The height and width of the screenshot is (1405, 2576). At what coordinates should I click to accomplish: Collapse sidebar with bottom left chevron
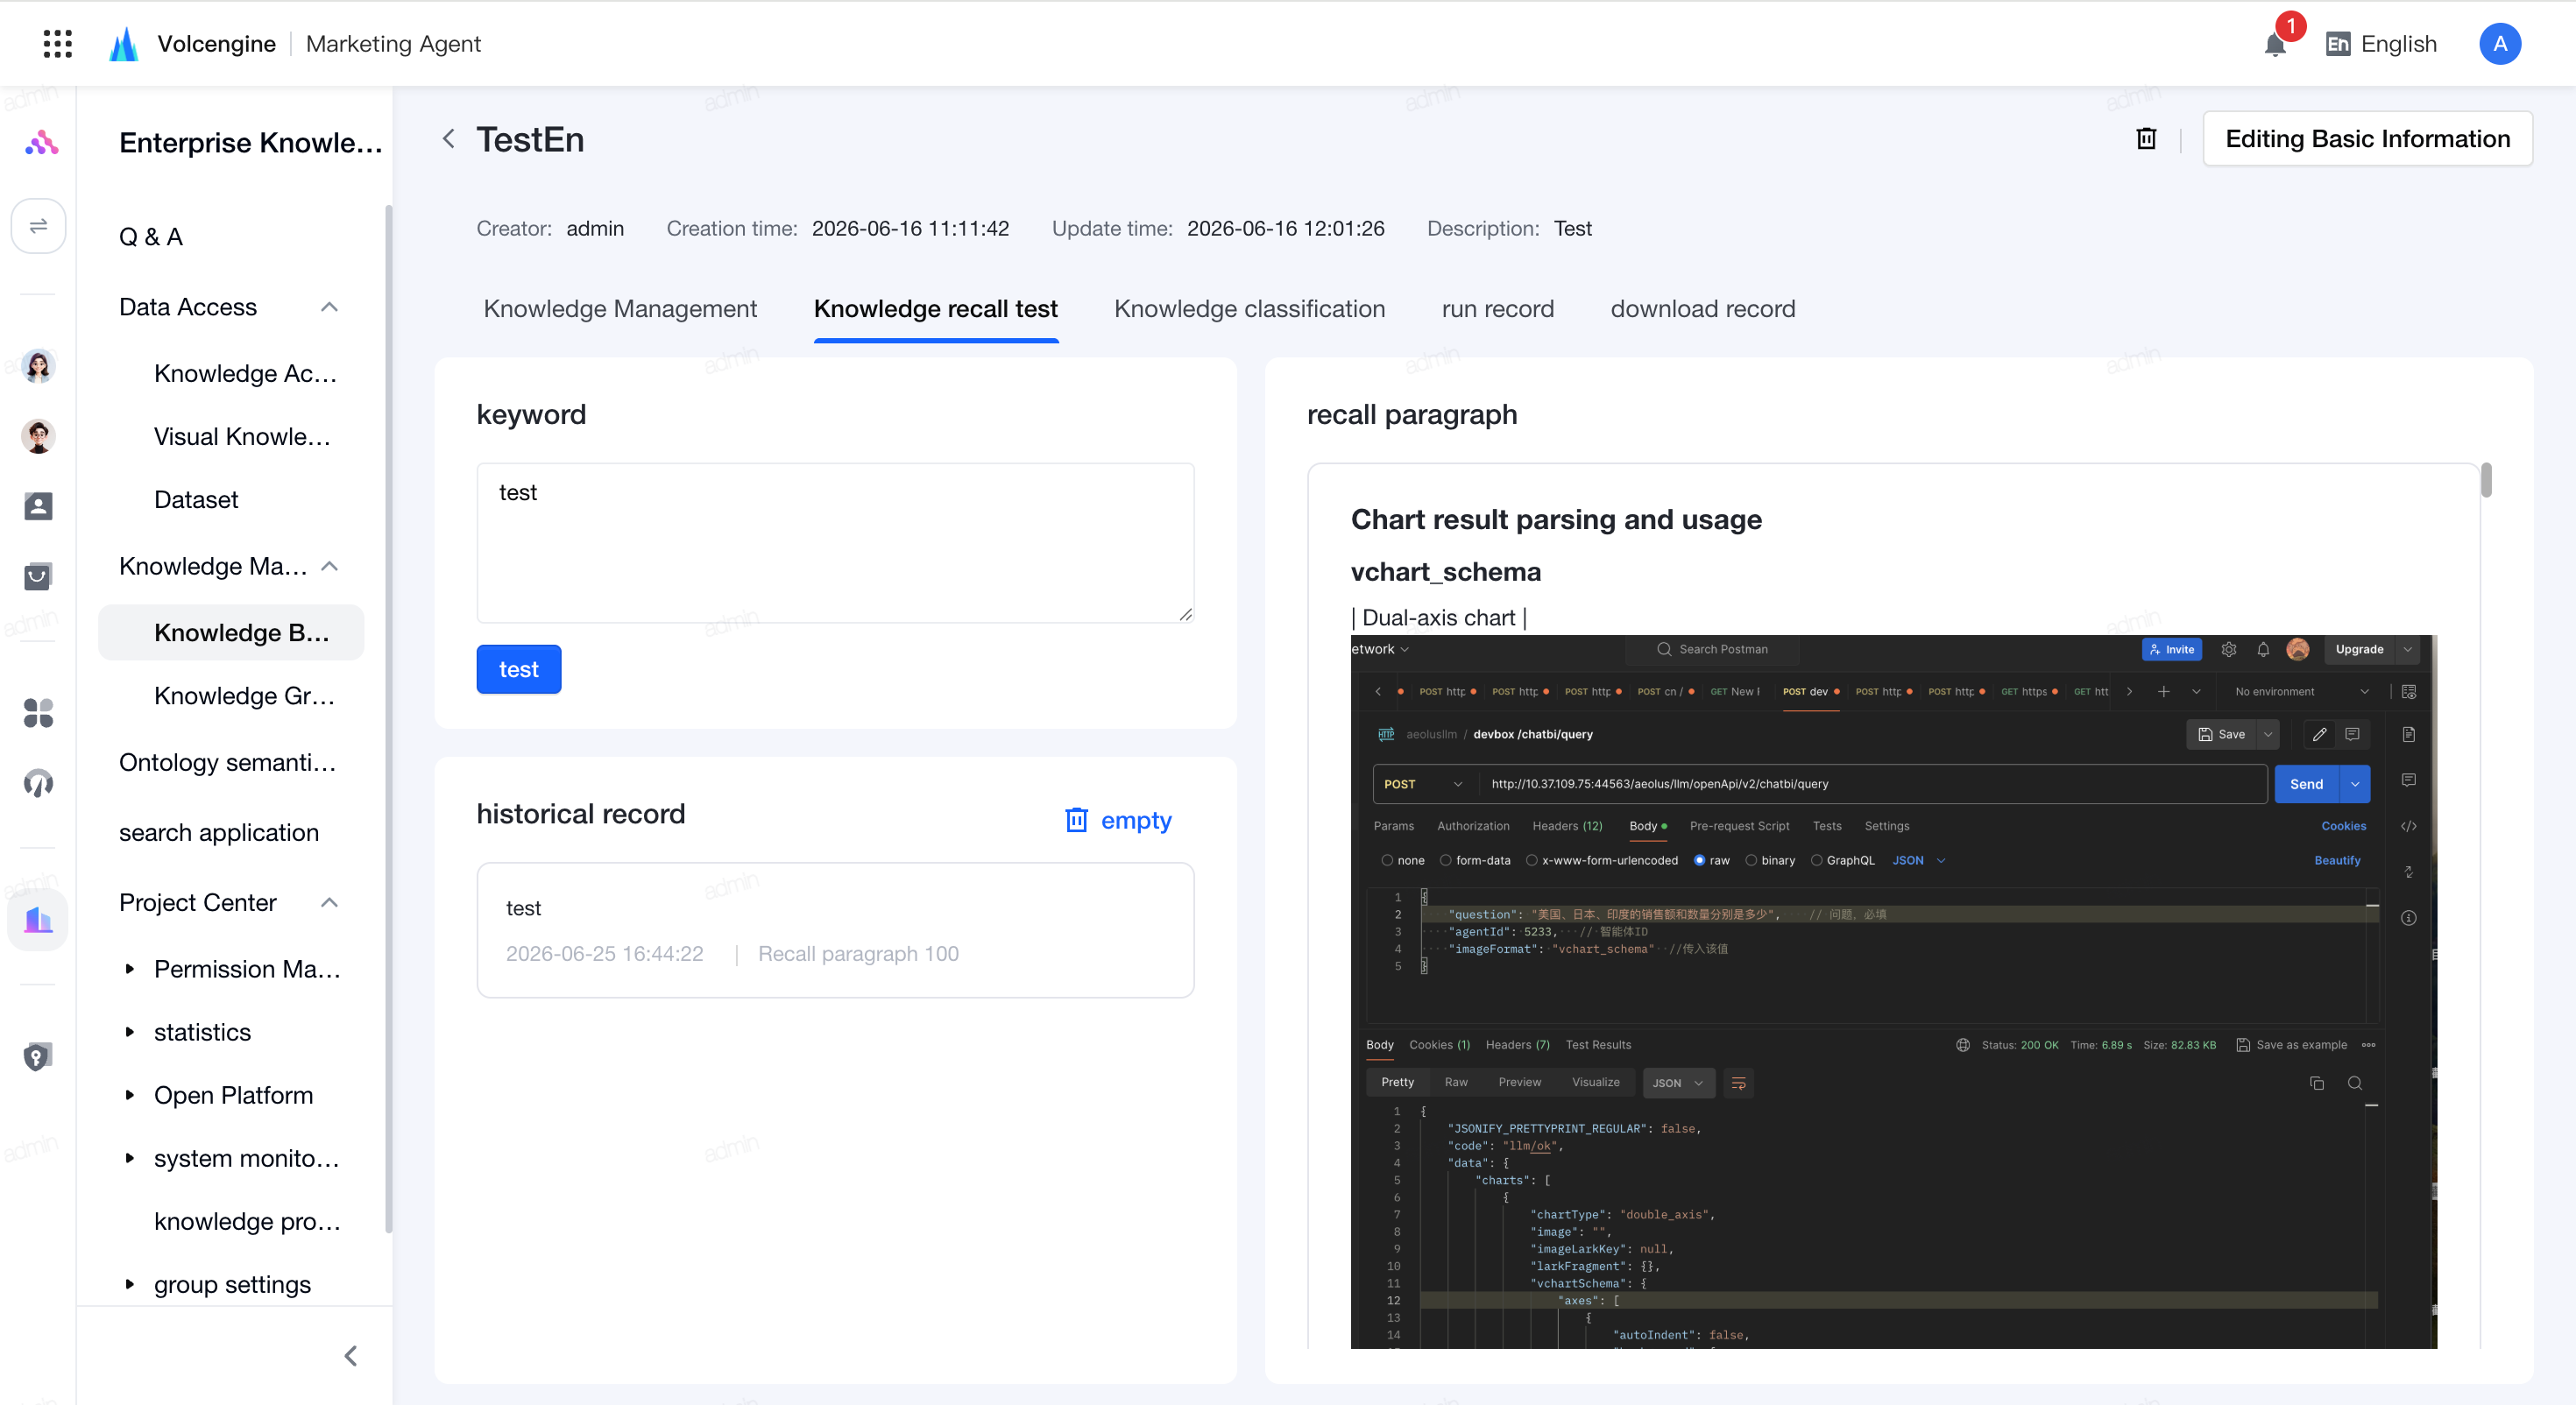click(351, 1355)
